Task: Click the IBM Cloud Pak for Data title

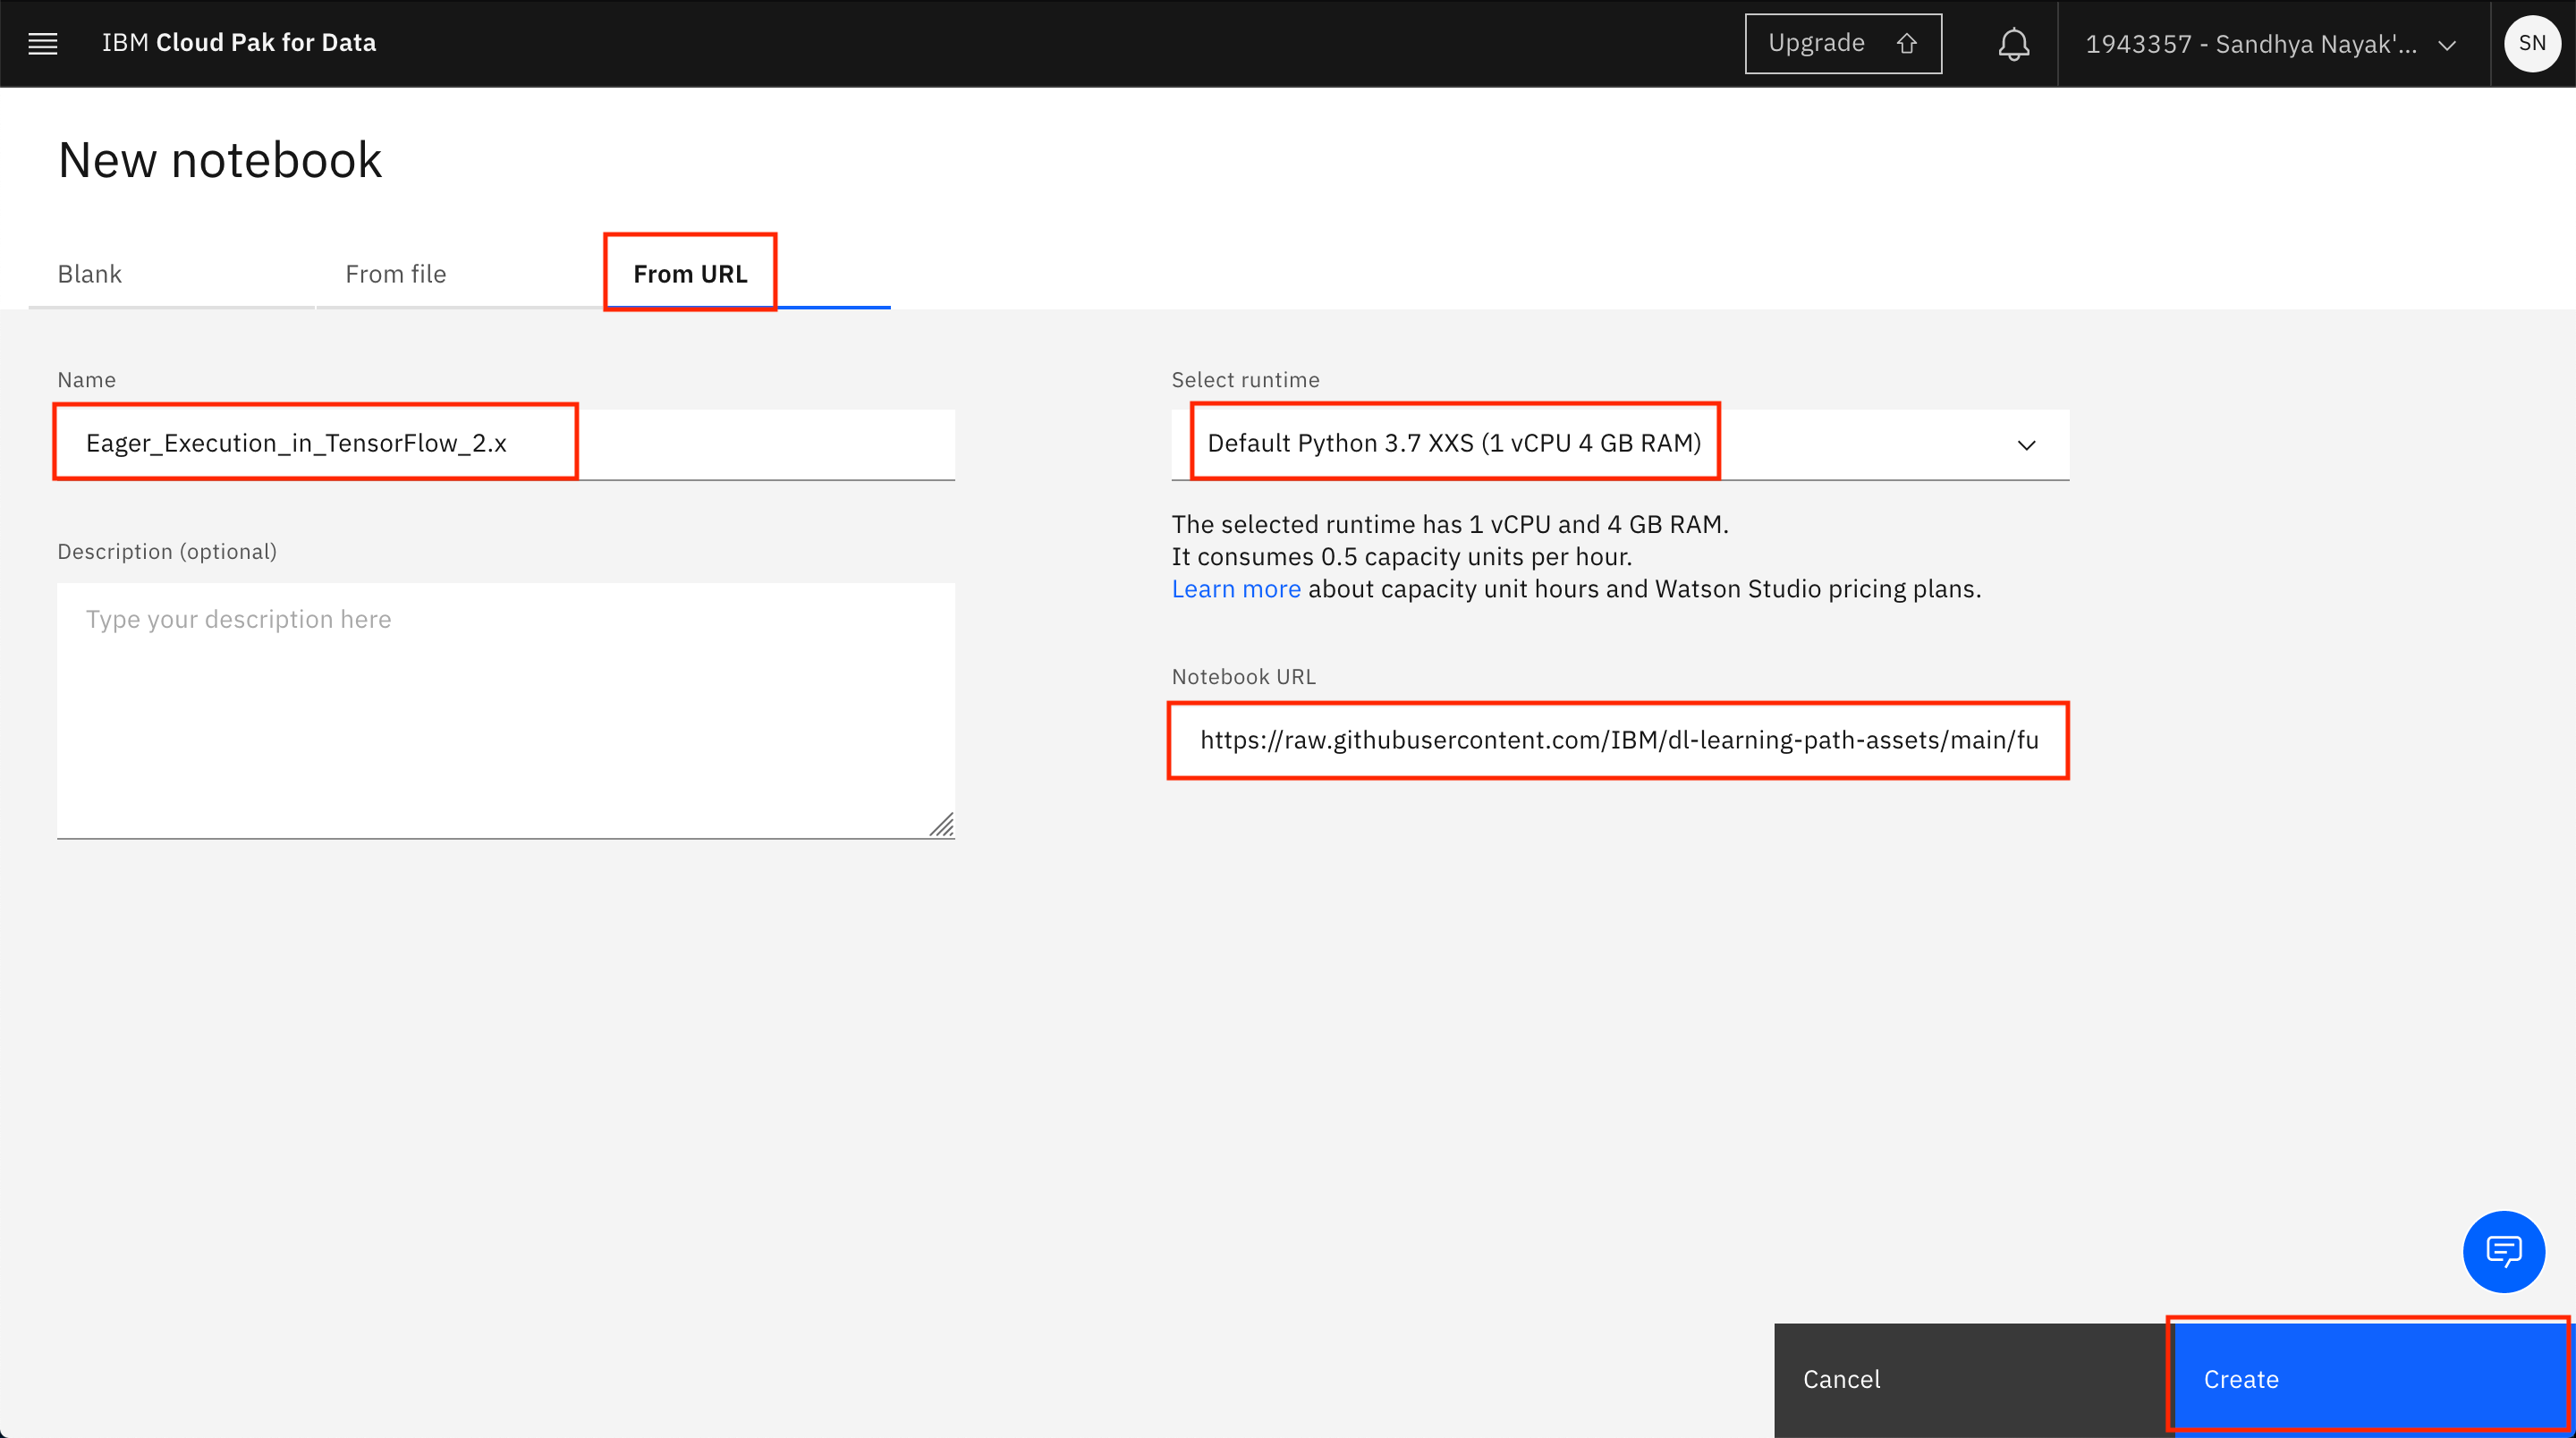Action: coord(239,43)
